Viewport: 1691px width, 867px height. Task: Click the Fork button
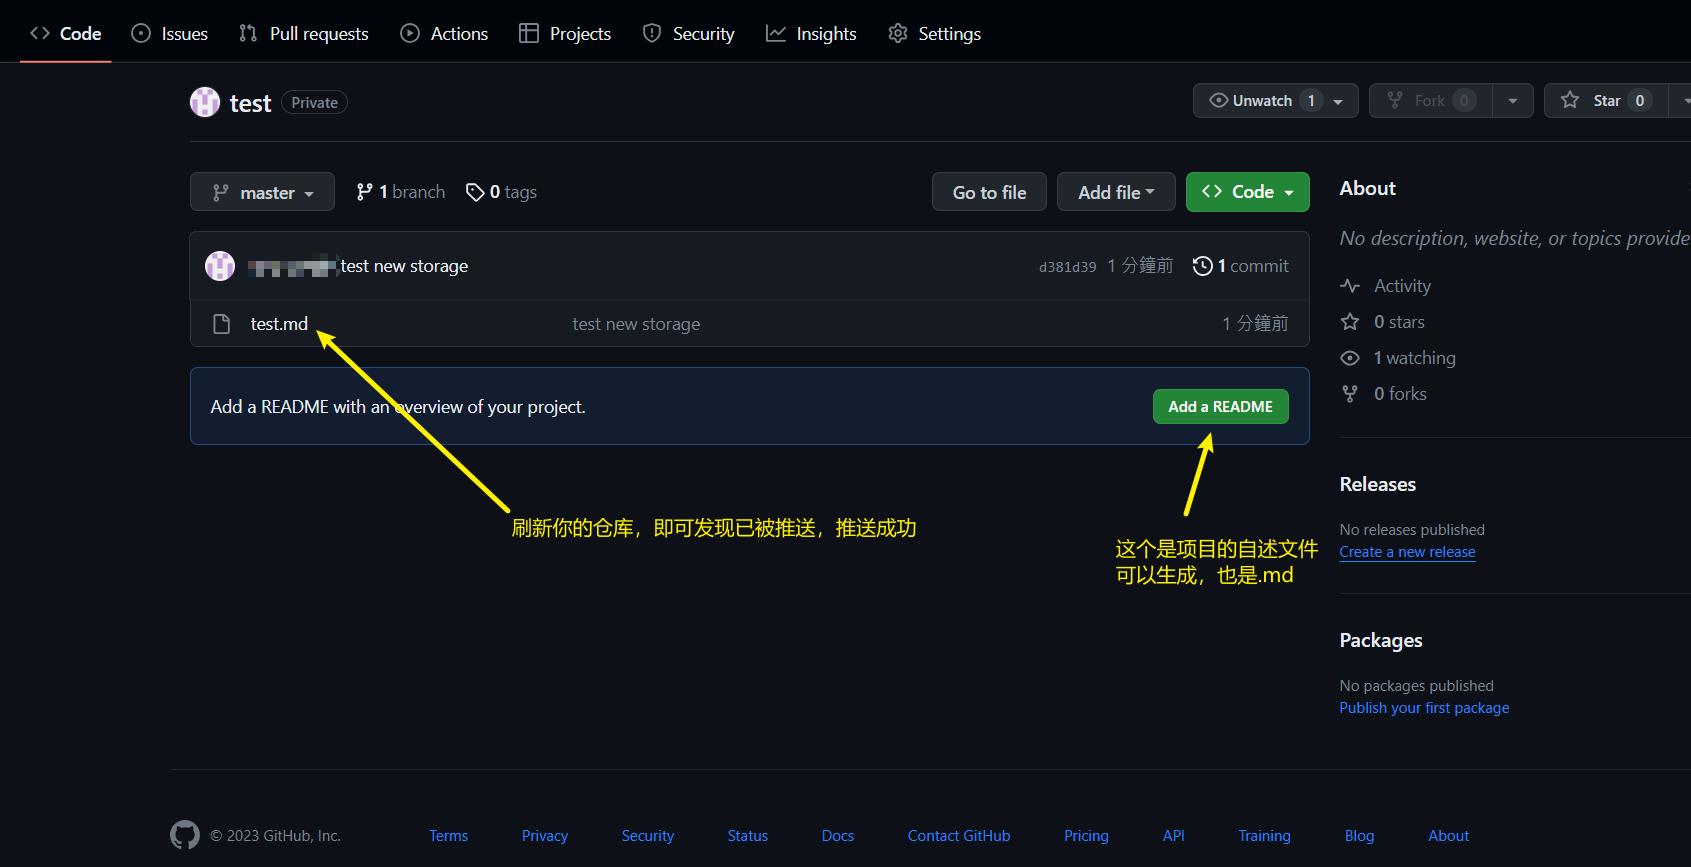pos(1431,101)
